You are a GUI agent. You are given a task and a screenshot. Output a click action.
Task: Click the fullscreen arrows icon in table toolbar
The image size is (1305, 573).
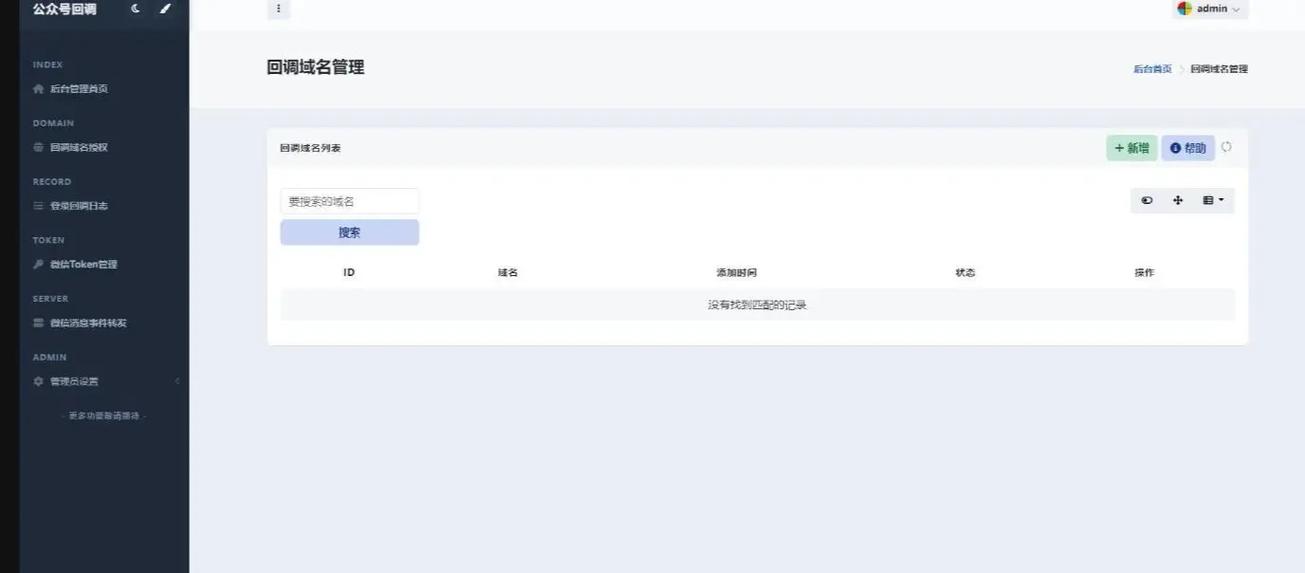pos(1177,201)
